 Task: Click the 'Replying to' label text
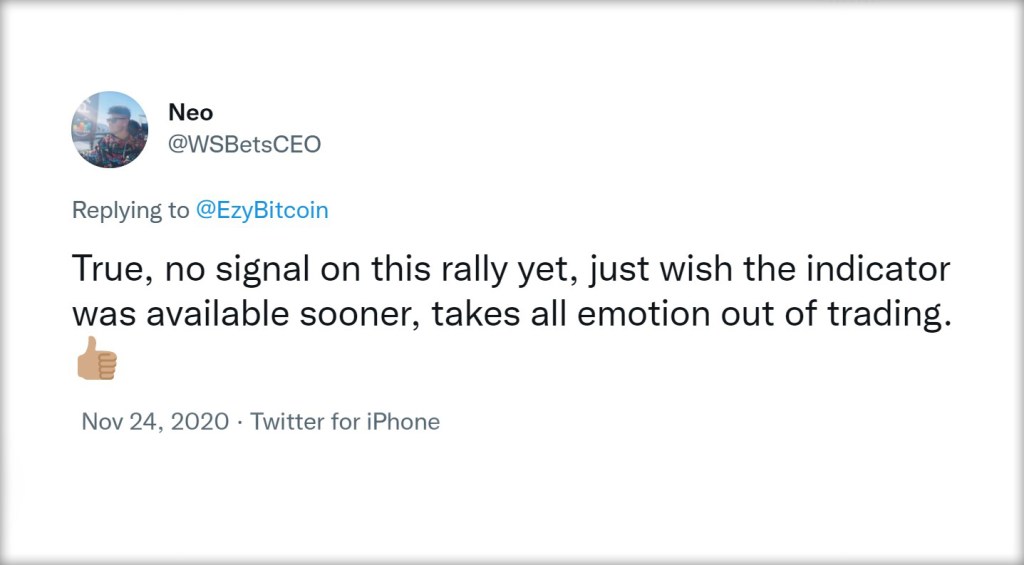tap(130, 210)
